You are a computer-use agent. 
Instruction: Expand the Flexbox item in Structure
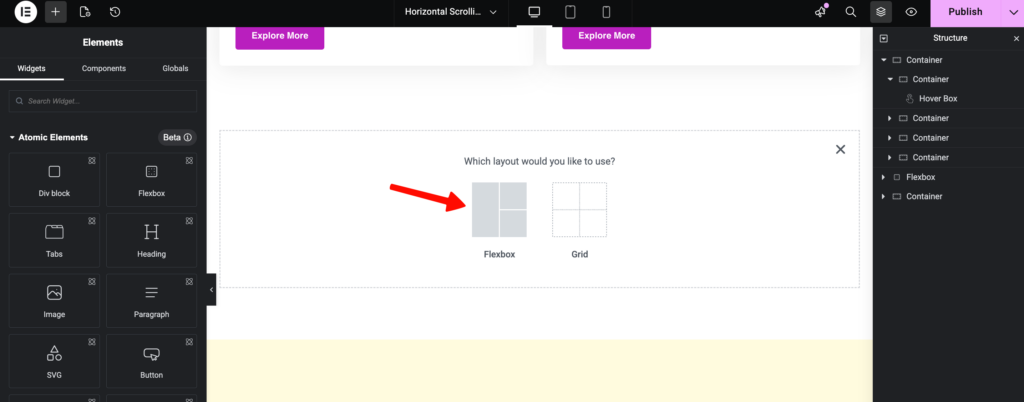click(883, 177)
